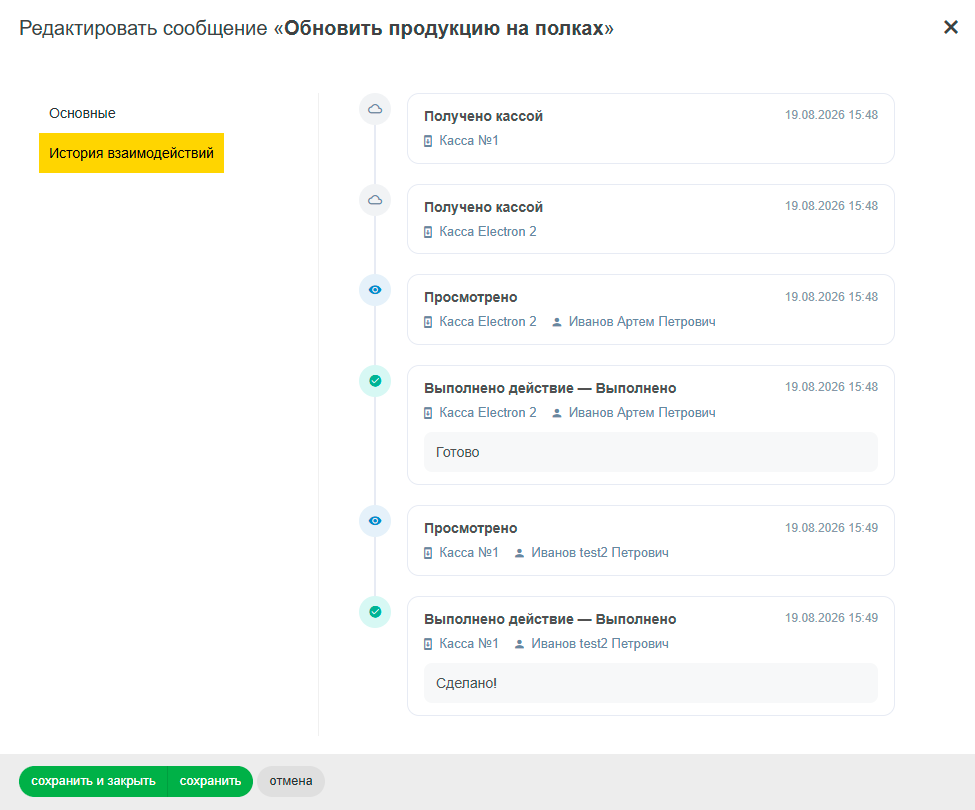
Task: Click the Сделано! comment box
Action: tap(650, 683)
